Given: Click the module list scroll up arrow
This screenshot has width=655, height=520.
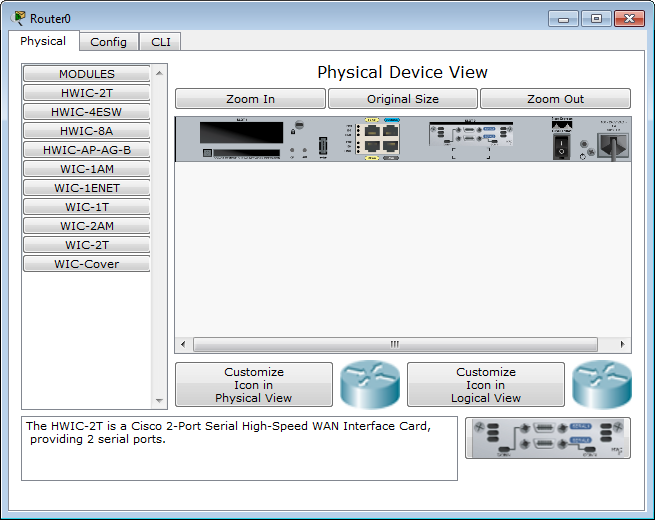Looking at the screenshot, I should coord(159,73).
